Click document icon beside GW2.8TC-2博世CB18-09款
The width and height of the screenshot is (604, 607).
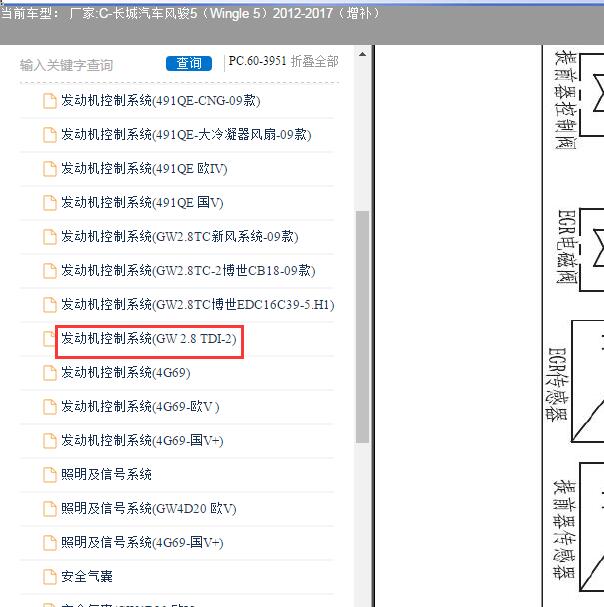click(50, 271)
